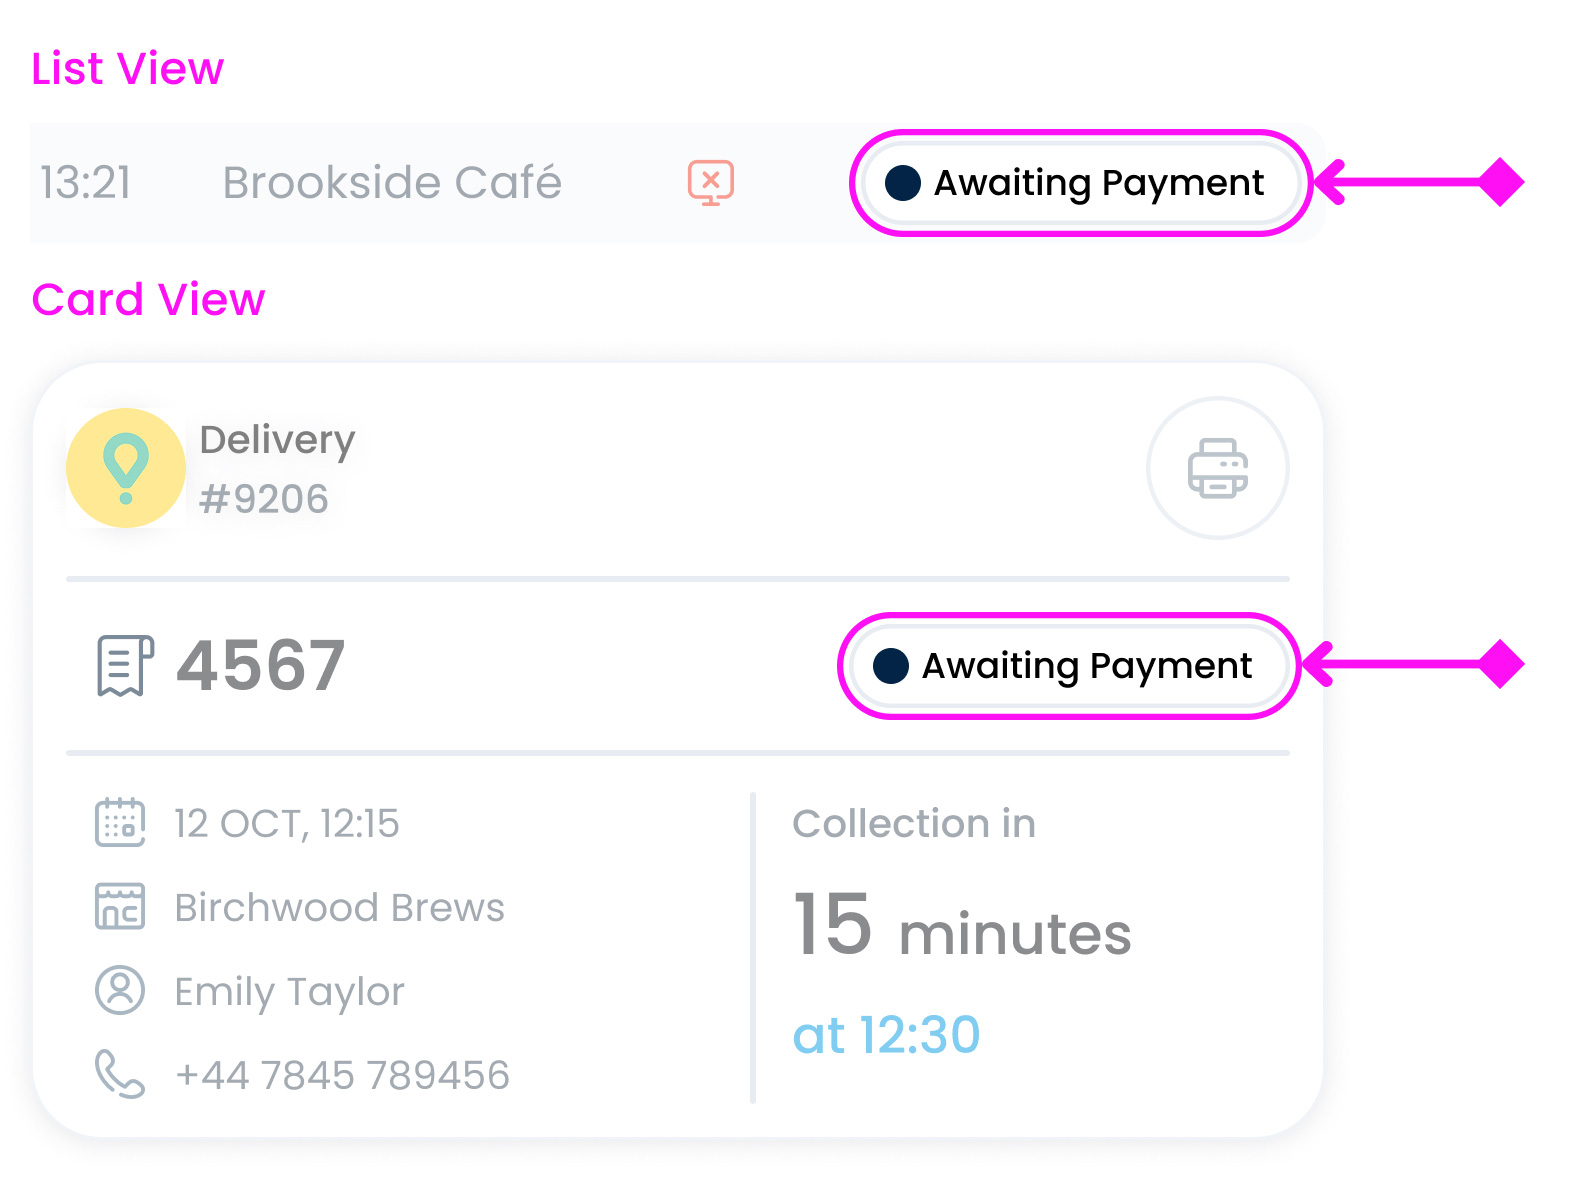Select the calendar icon beside 12 OCT
1572x1188 pixels.
pos(120,823)
